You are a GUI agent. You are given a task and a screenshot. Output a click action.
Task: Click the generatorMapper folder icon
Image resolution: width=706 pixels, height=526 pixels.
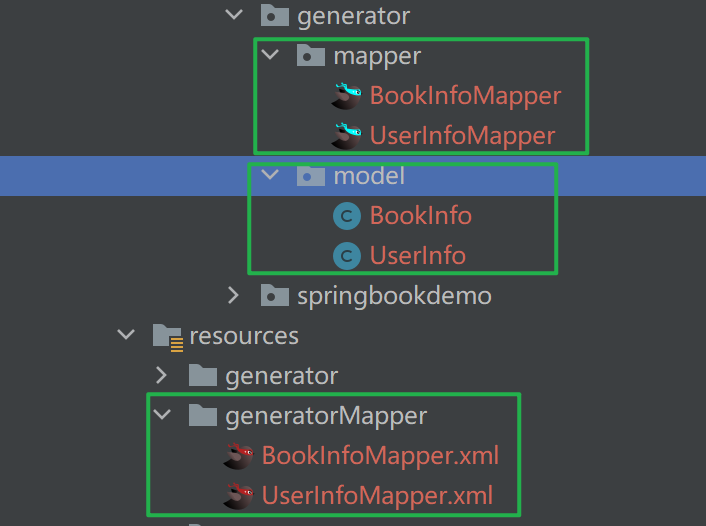click(x=203, y=415)
